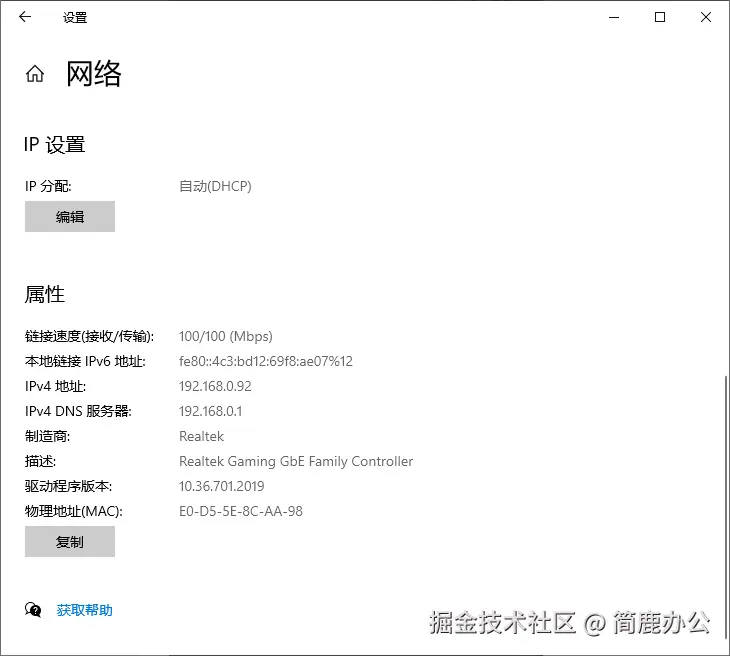Click the 属性 section heading

[45, 294]
